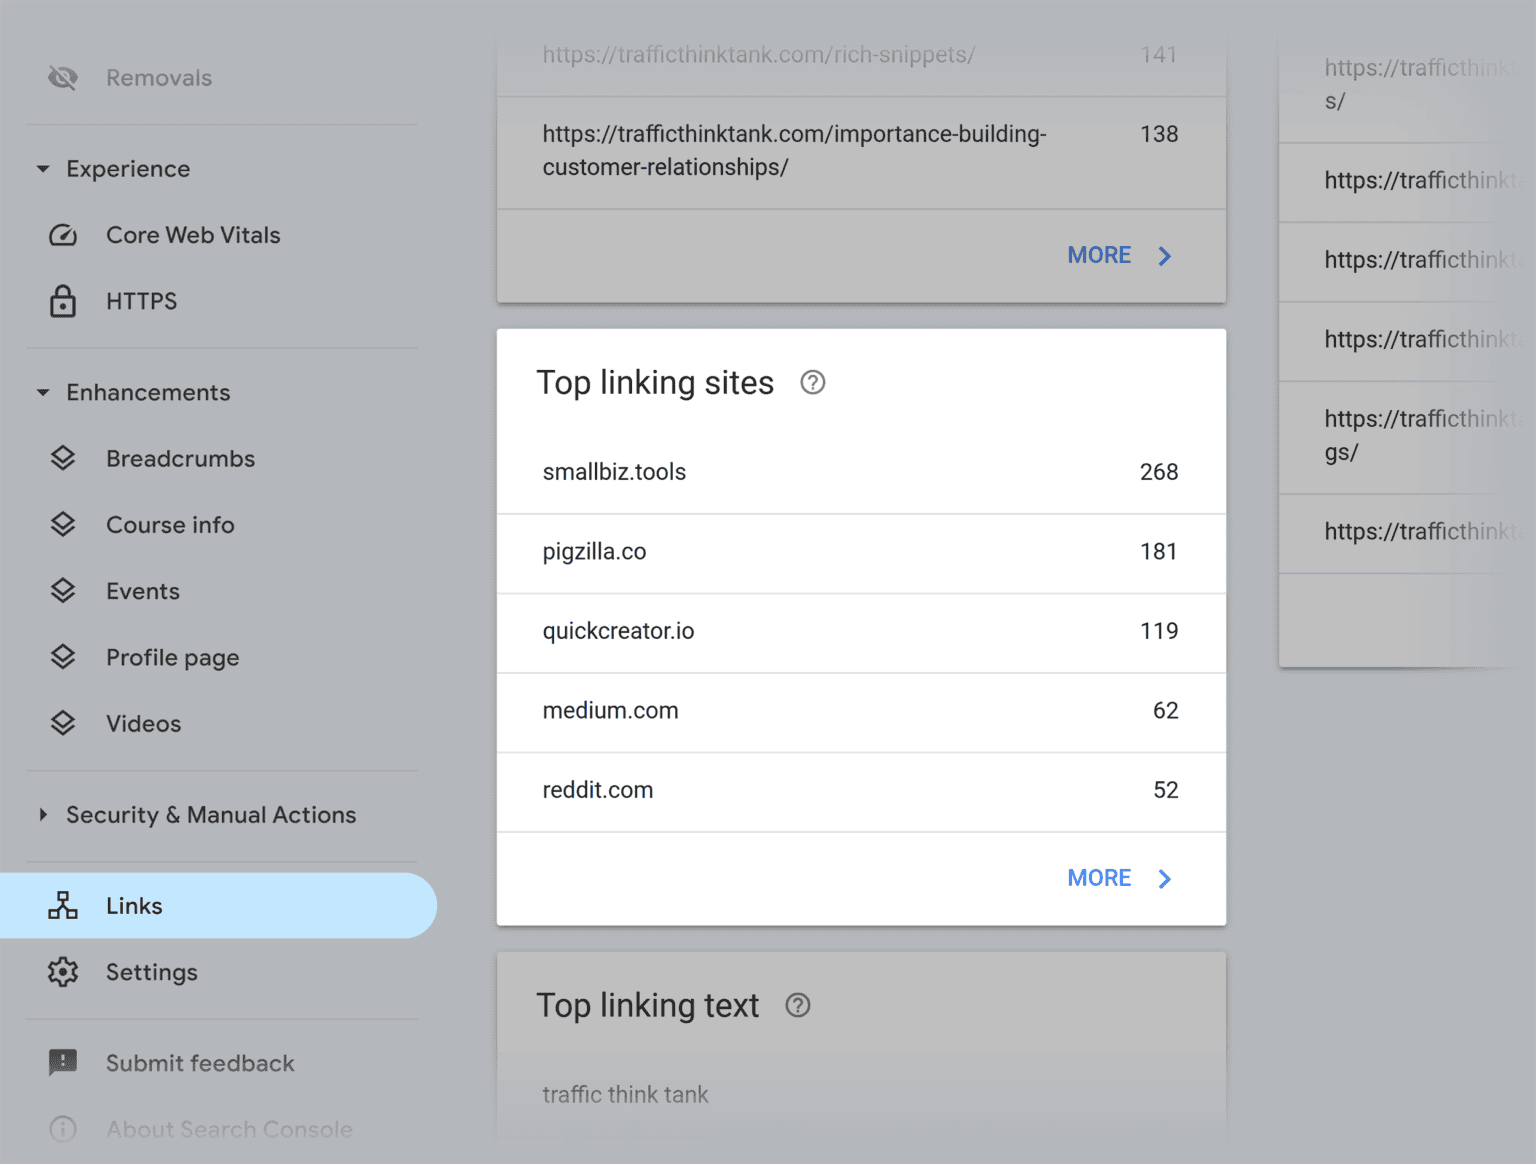This screenshot has width=1536, height=1164.
Task: Click the HTTPS lock icon
Action: [x=62, y=301]
